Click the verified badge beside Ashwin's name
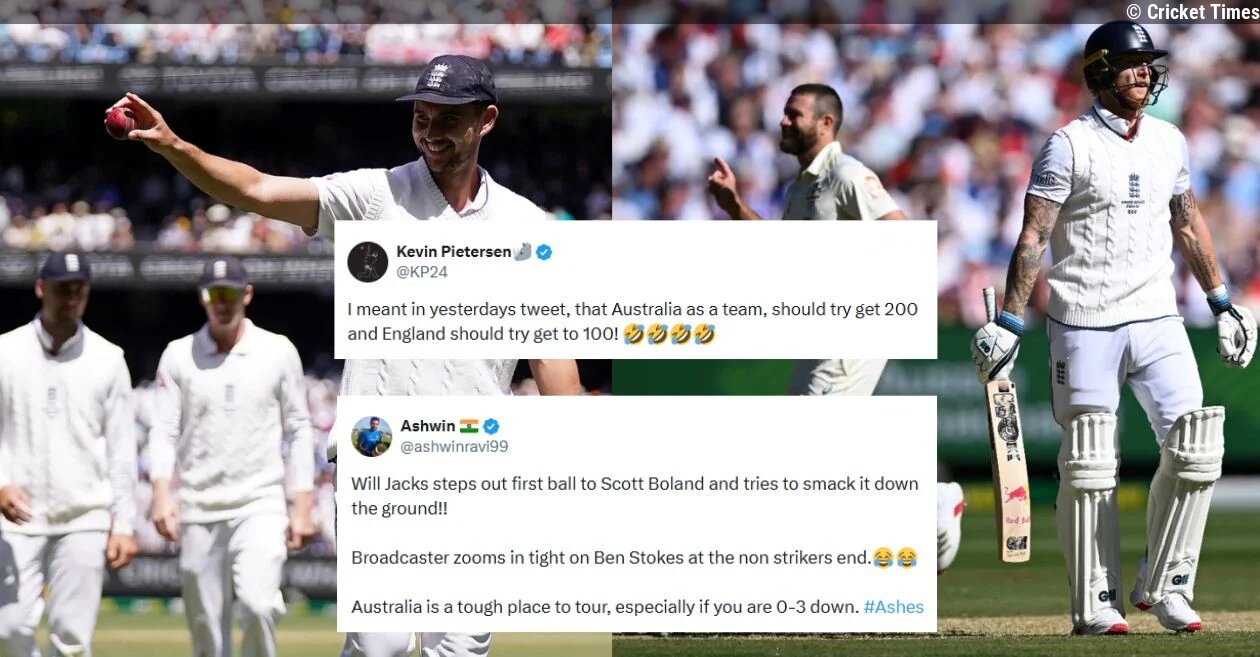Screen dimensions: 1260x657 coord(491,426)
